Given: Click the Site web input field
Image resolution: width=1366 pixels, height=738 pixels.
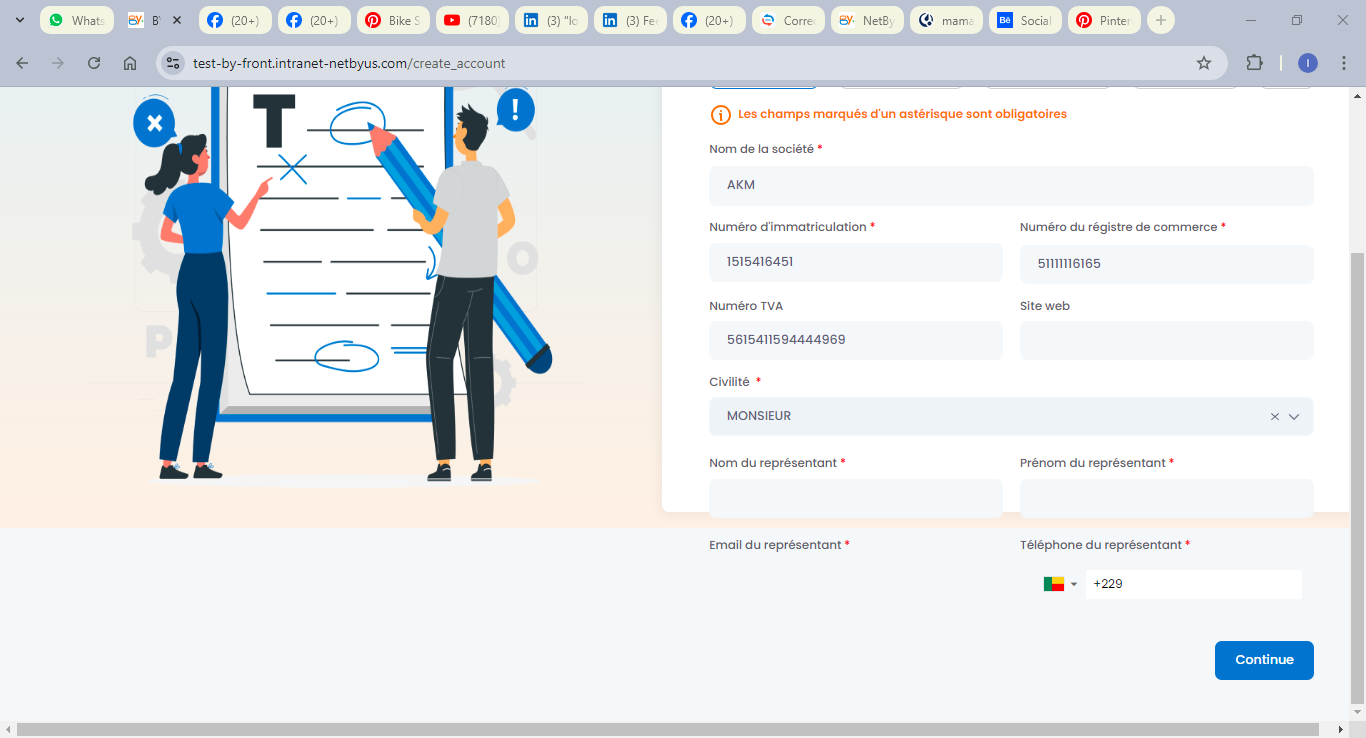Looking at the screenshot, I should (x=1166, y=340).
